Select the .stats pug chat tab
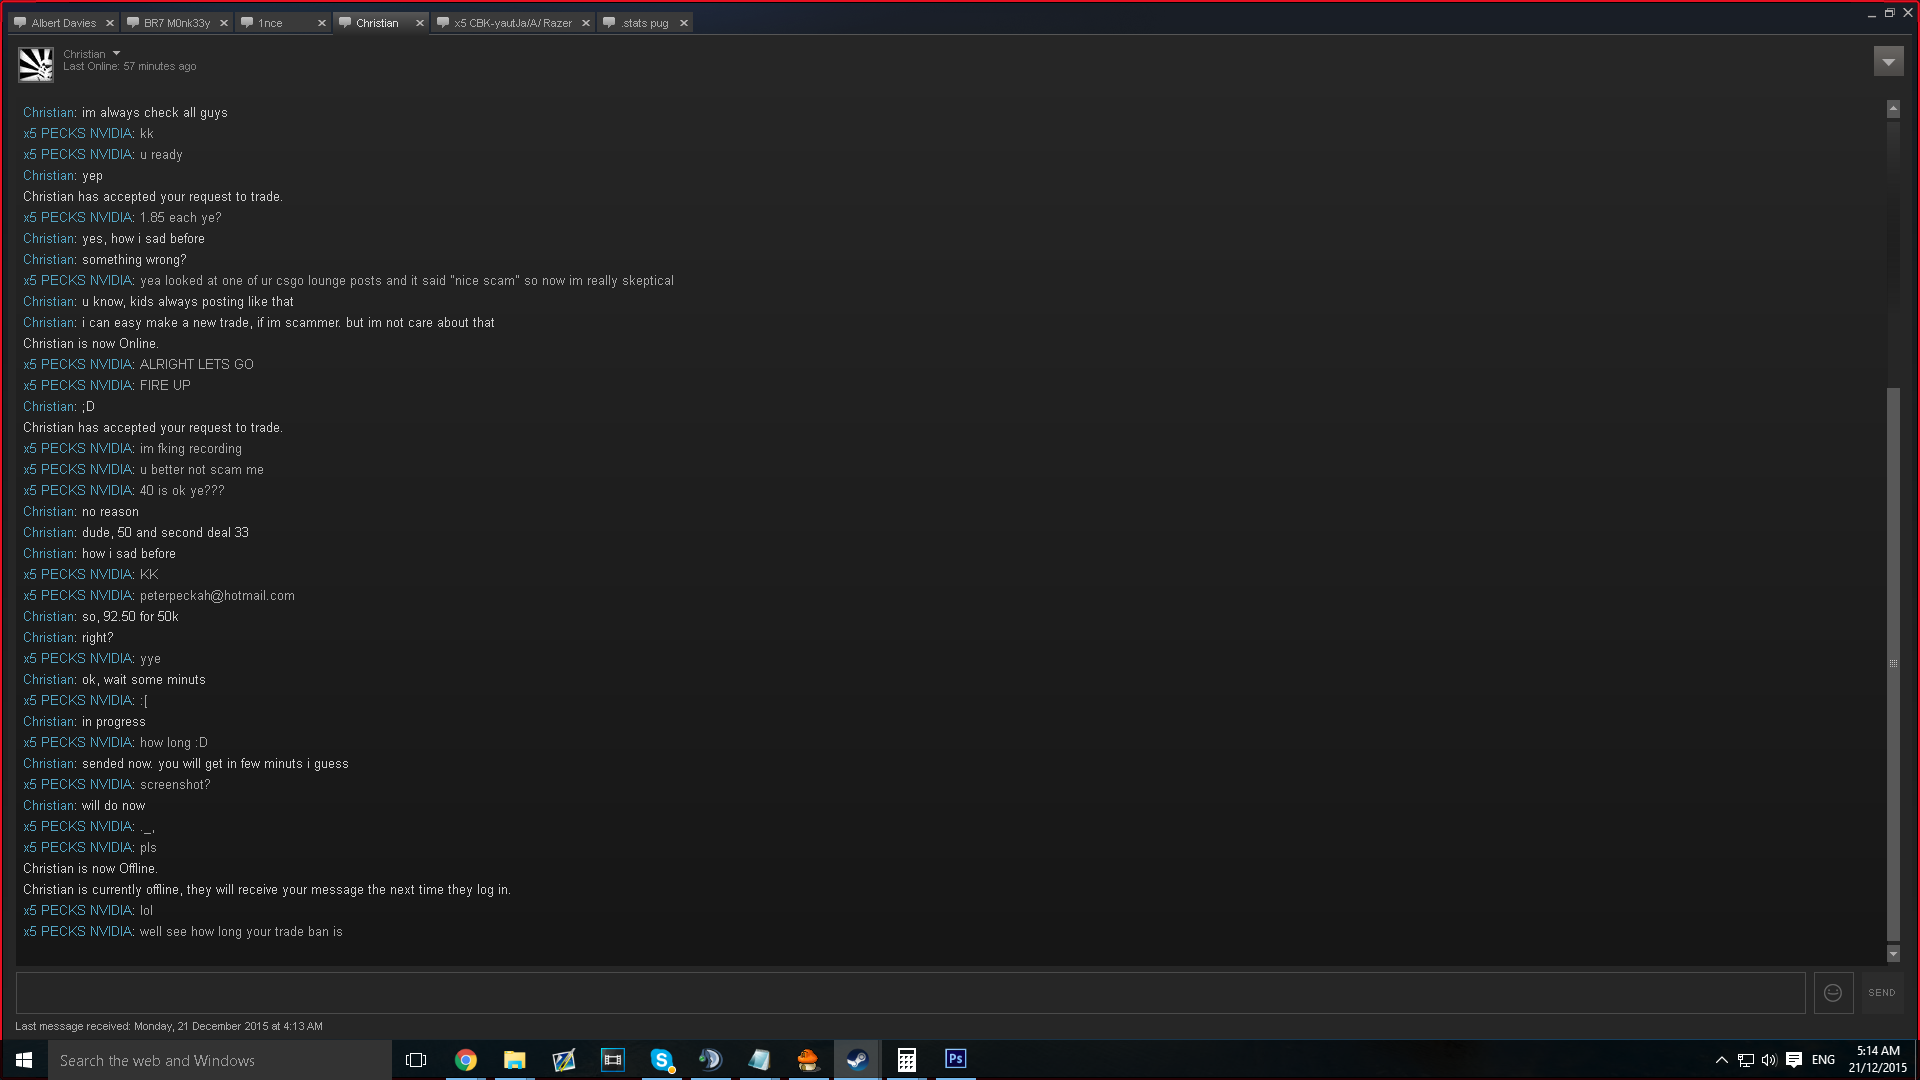The image size is (1920, 1080). pos(644,23)
